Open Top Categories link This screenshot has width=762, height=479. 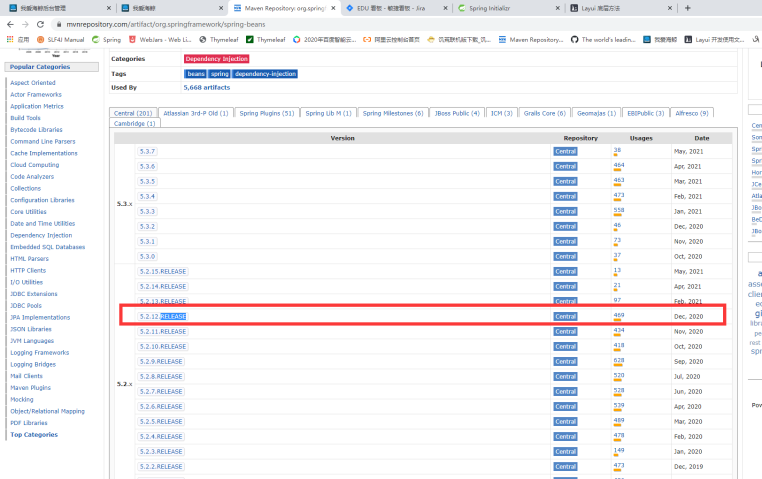tap(34, 434)
